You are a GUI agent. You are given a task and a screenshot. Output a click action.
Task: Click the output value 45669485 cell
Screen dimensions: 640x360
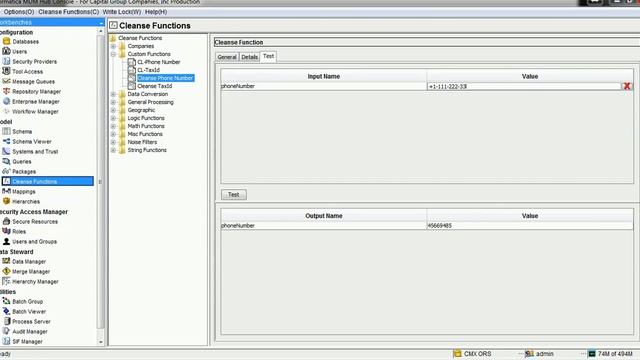tap(530, 225)
